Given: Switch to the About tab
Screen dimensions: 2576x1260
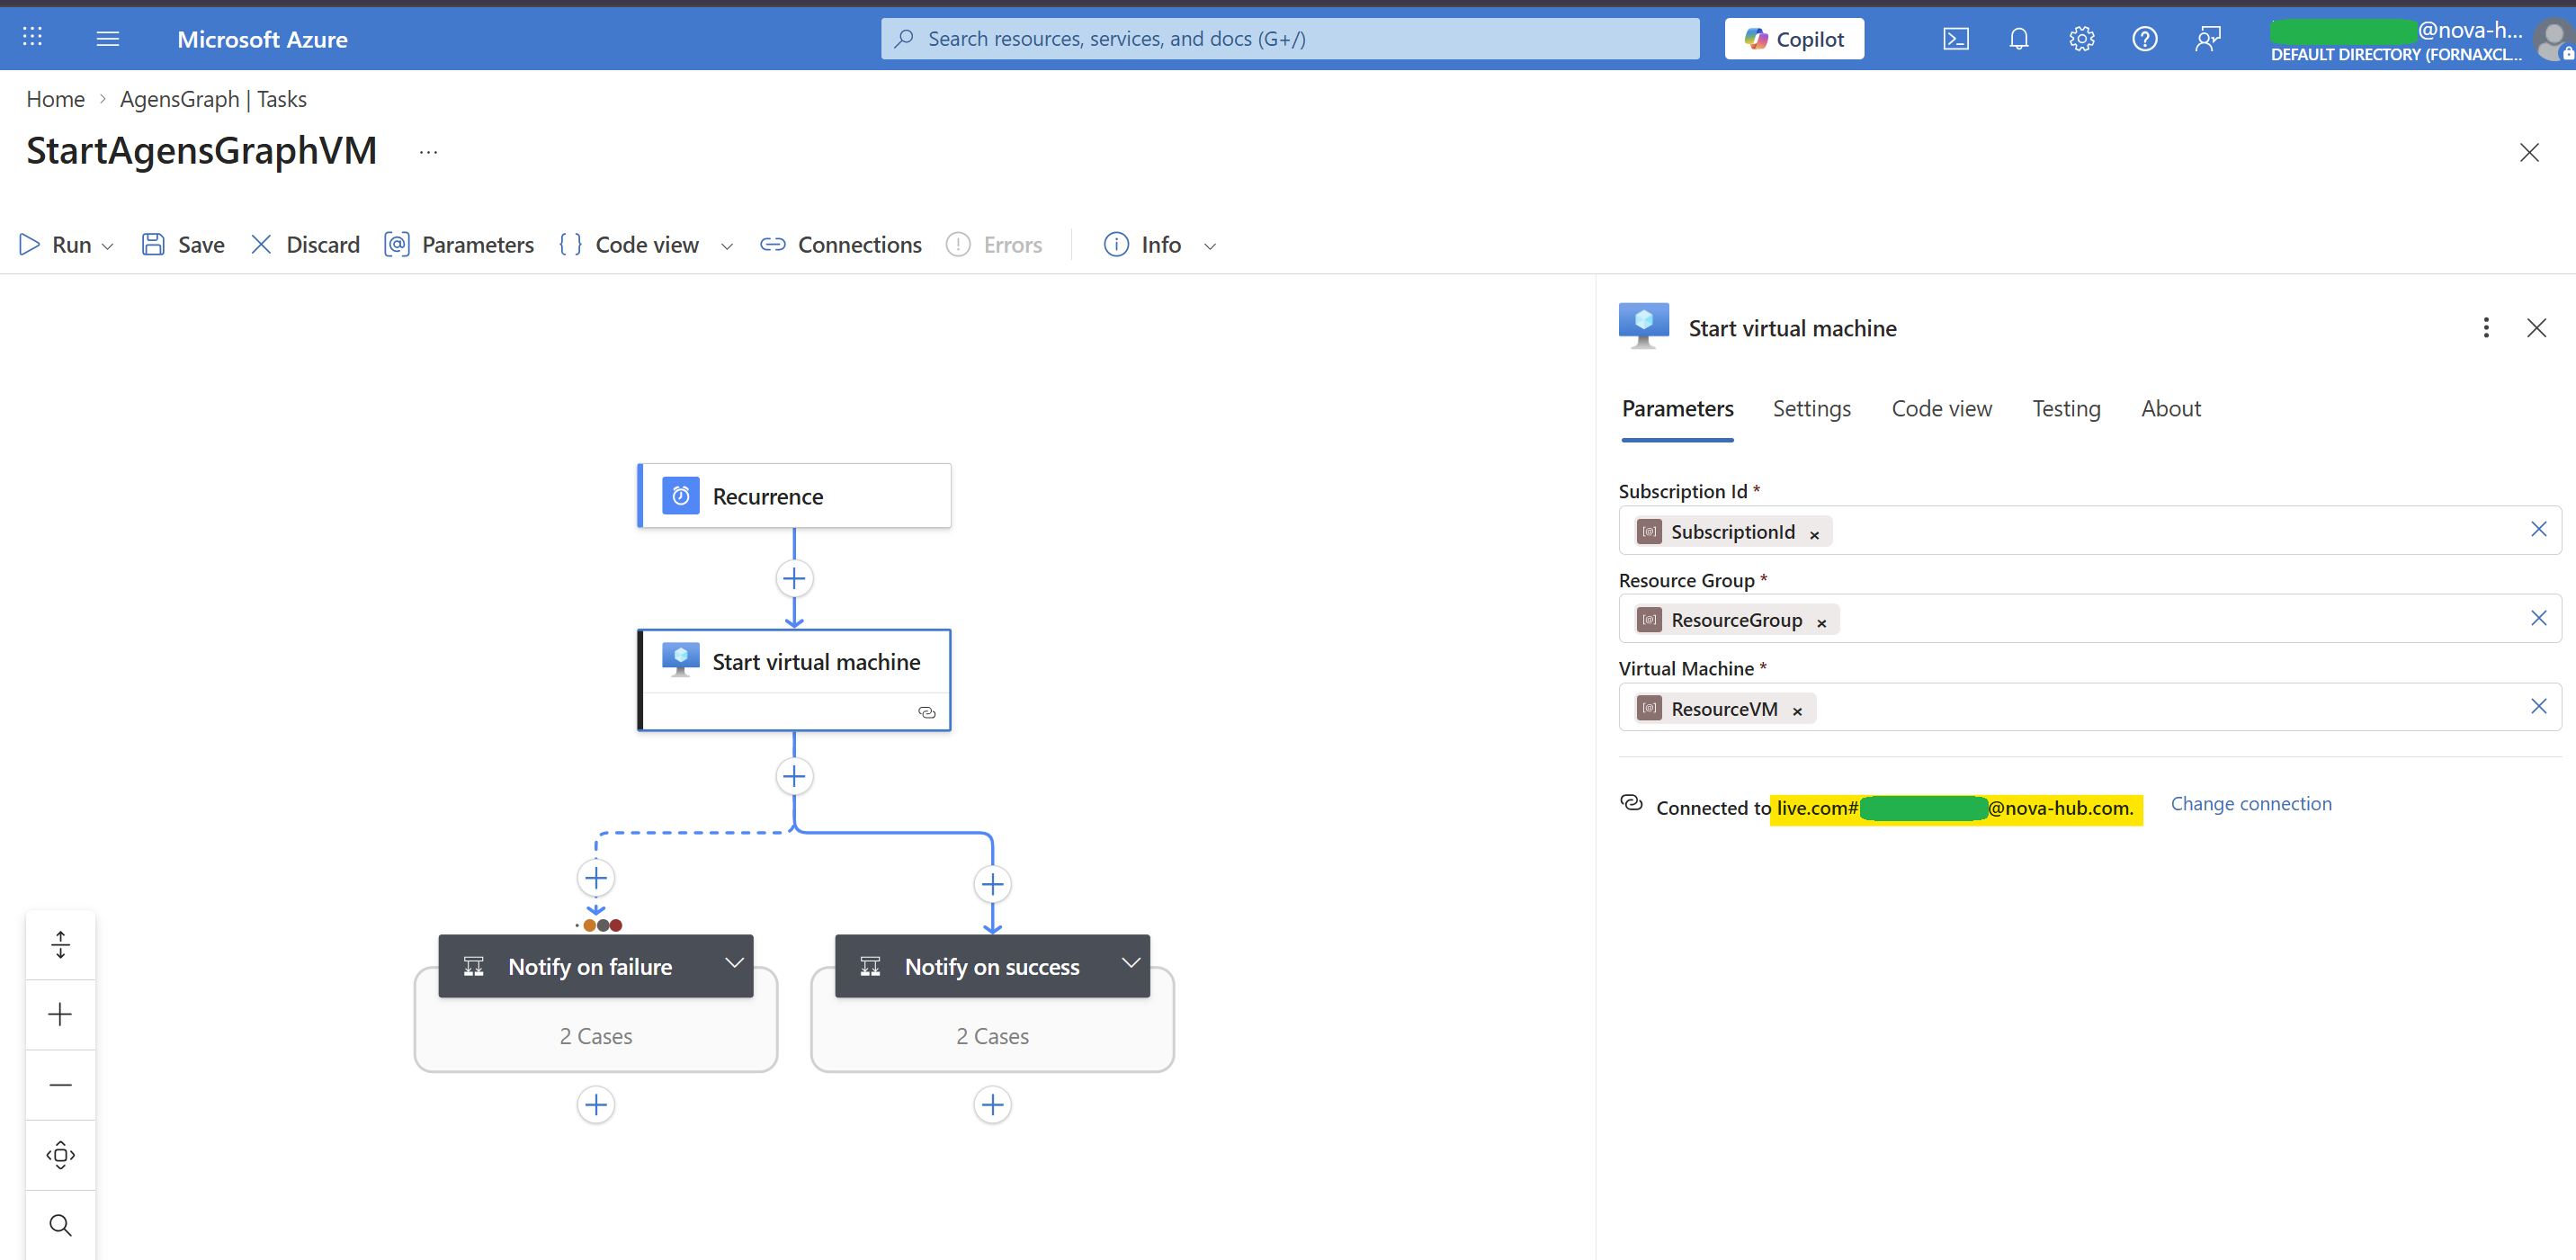Looking at the screenshot, I should [x=2170, y=409].
